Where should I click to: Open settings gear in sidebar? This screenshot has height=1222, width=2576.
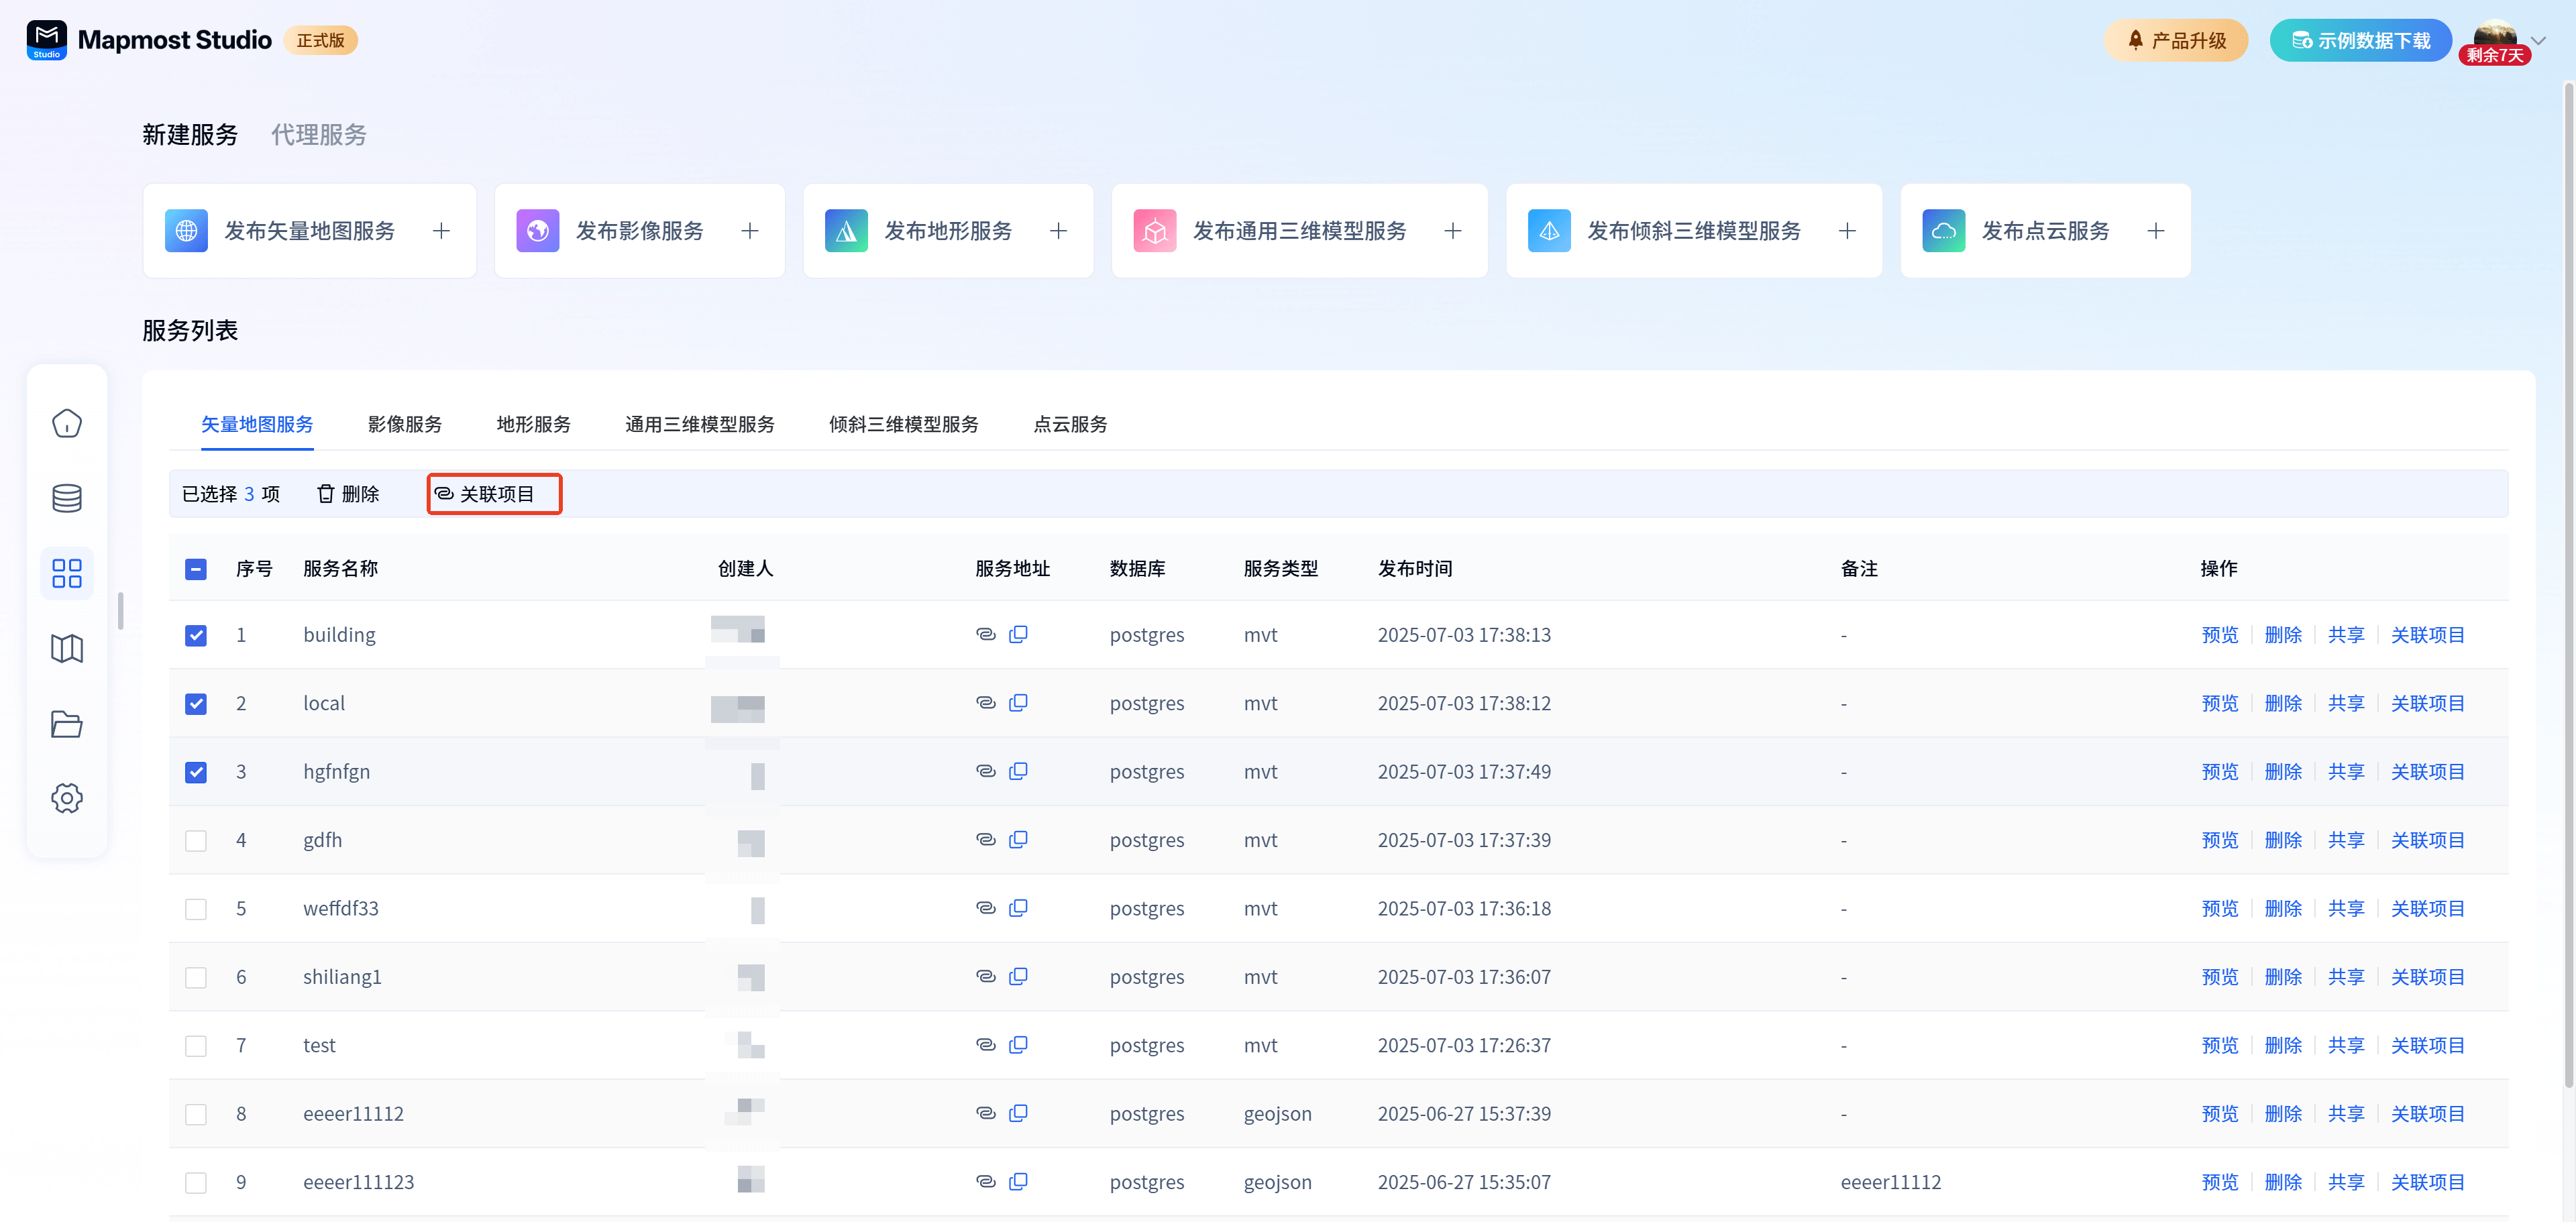pos(67,798)
